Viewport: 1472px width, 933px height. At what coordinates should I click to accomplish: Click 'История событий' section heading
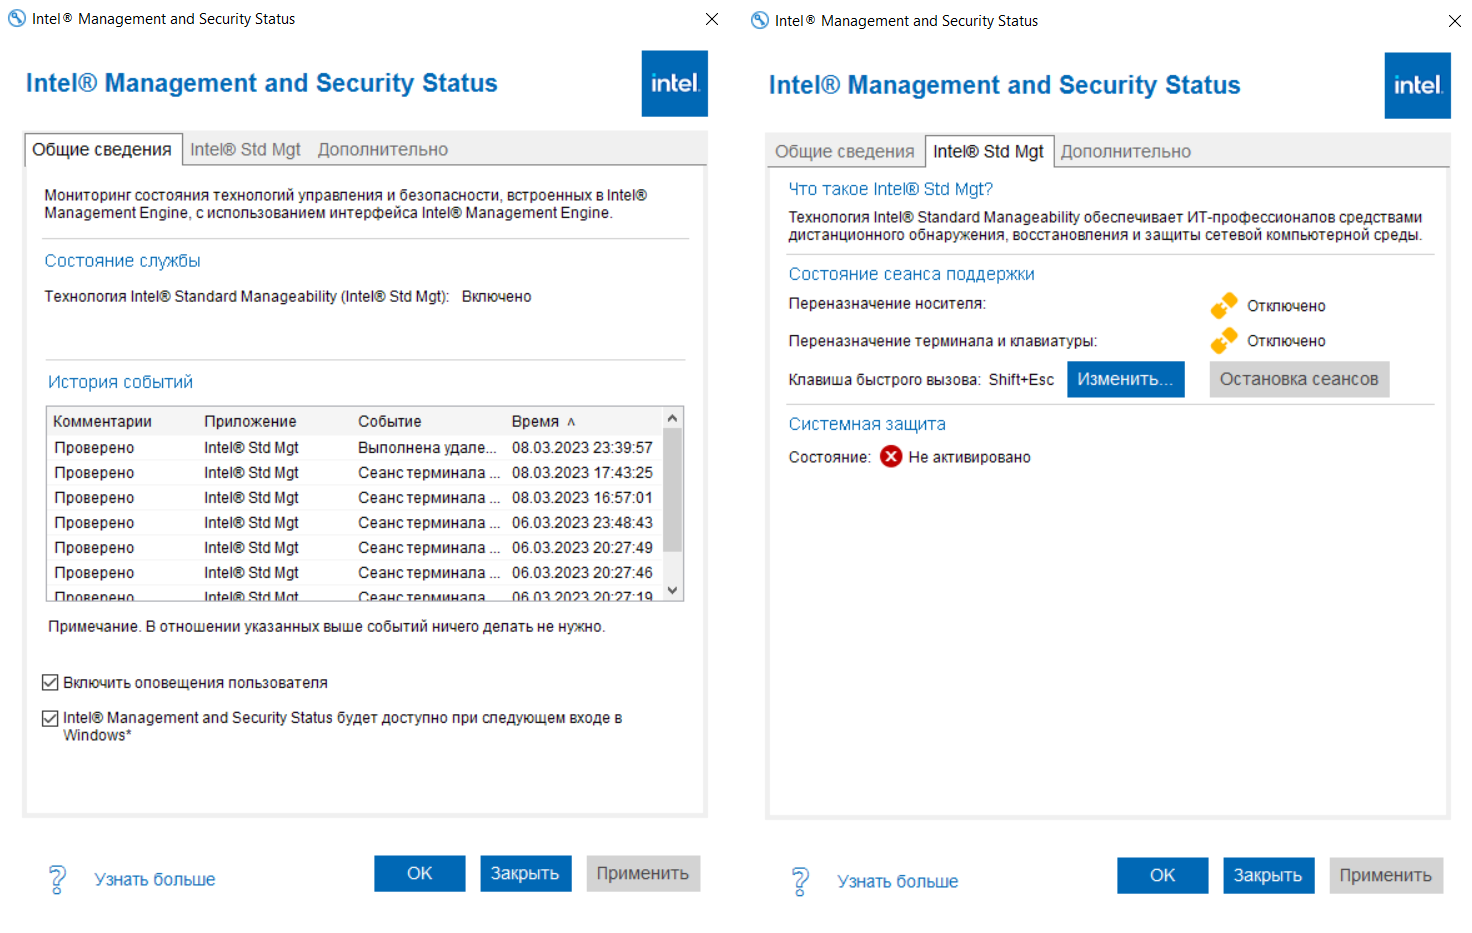120,382
